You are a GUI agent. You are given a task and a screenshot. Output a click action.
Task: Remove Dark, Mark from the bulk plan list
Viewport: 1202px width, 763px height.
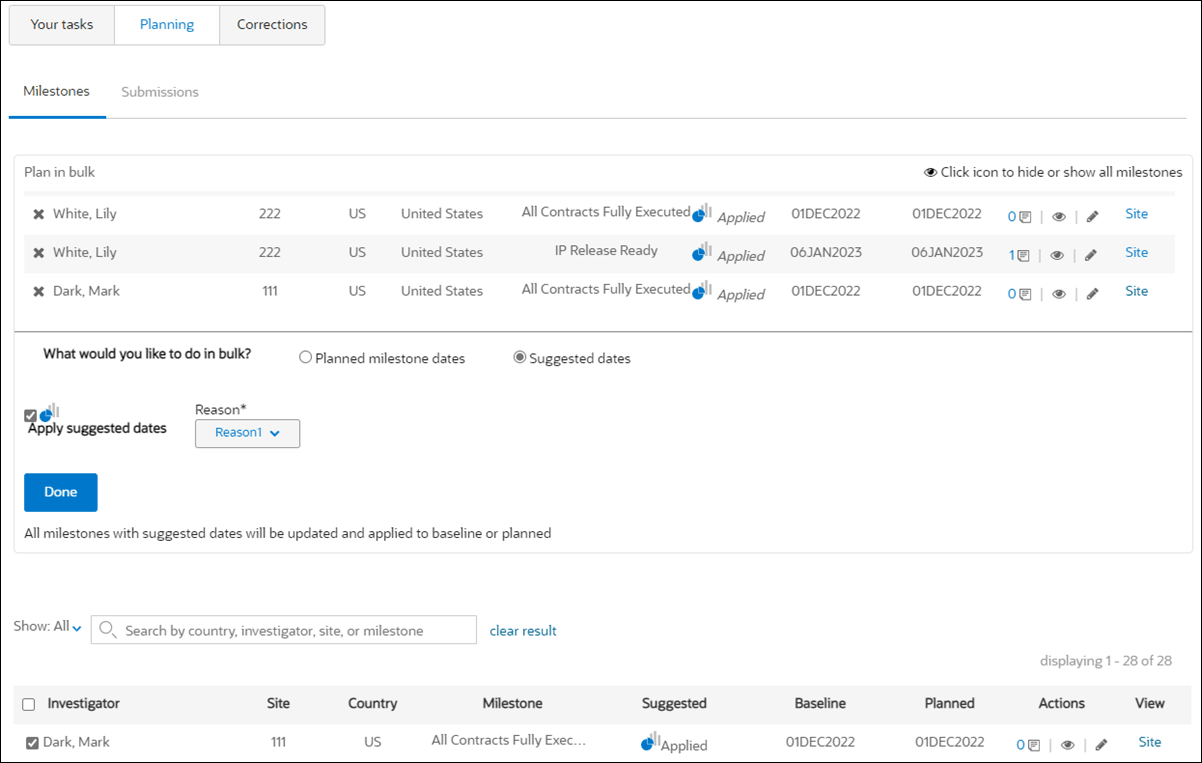pos(37,291)
